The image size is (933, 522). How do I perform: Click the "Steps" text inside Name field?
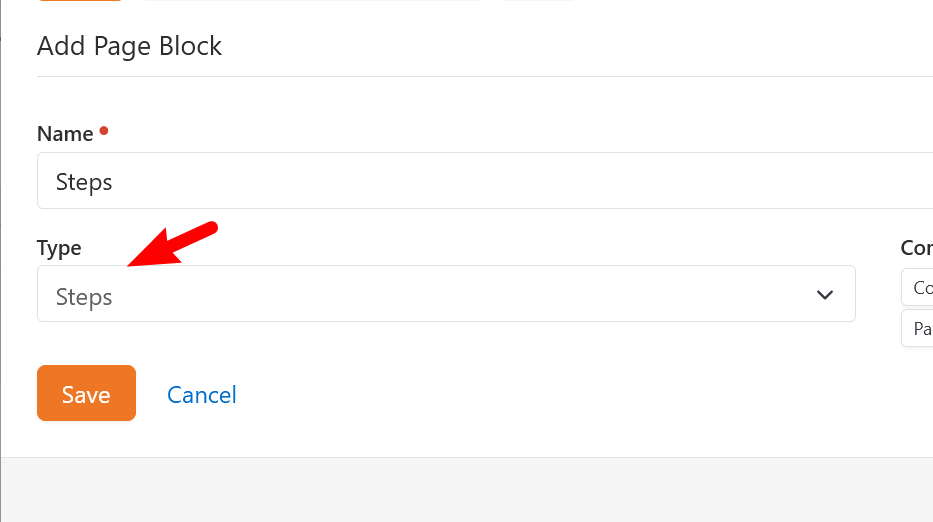[84, 182]
